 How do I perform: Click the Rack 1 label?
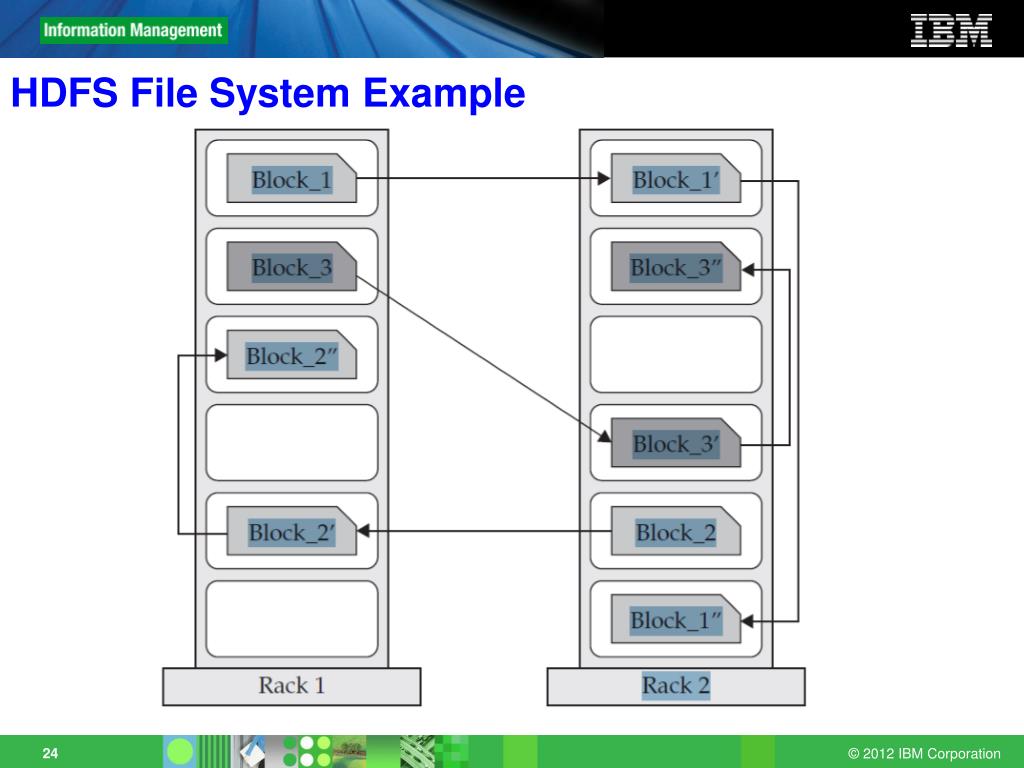tap(291, 686)
